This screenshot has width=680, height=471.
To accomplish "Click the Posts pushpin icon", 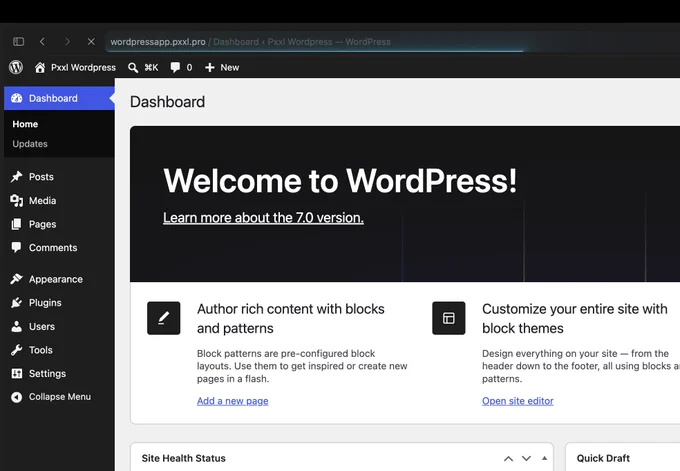I will tap(16, 177).
